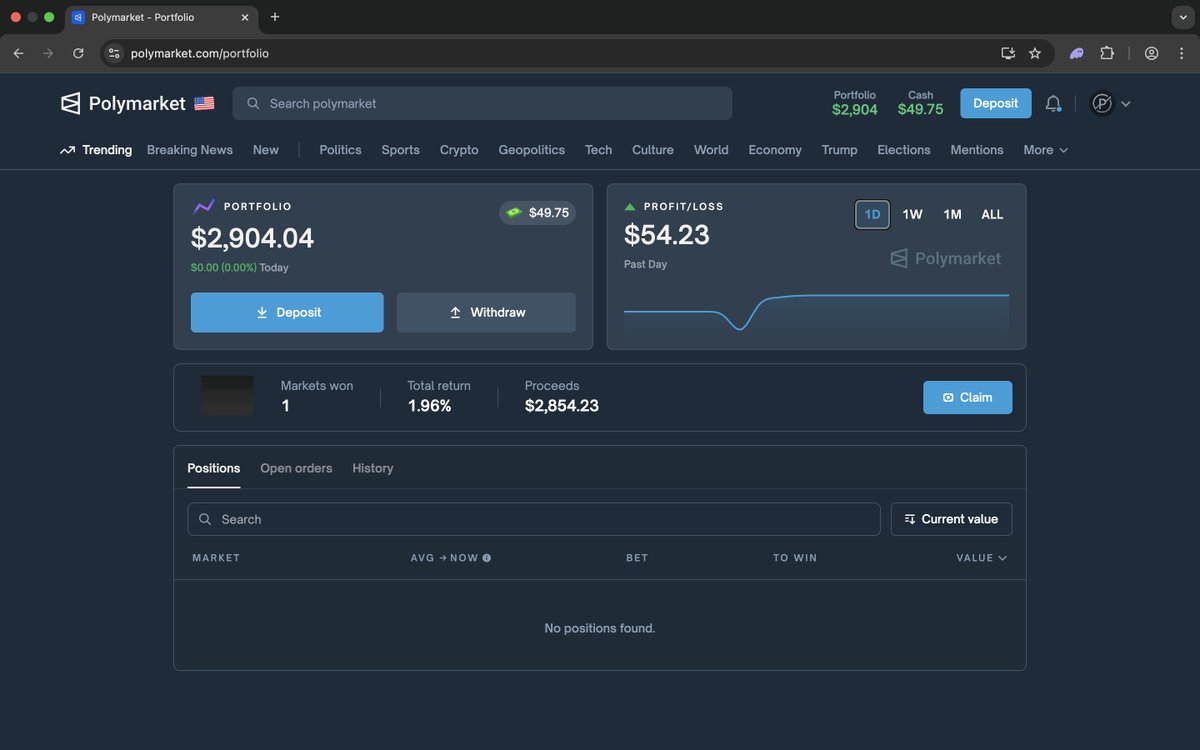1200x750 pixels.
Task: Click the blue Deposit button
Action: click(995, 103)
